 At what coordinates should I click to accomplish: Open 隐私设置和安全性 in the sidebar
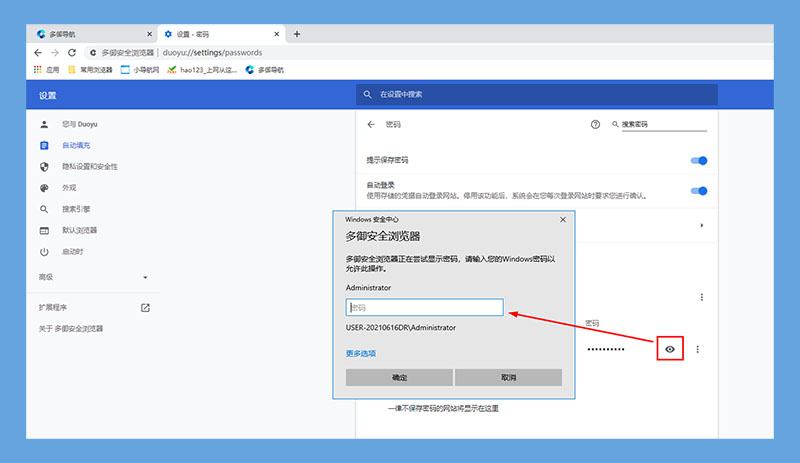coord(90,166)
